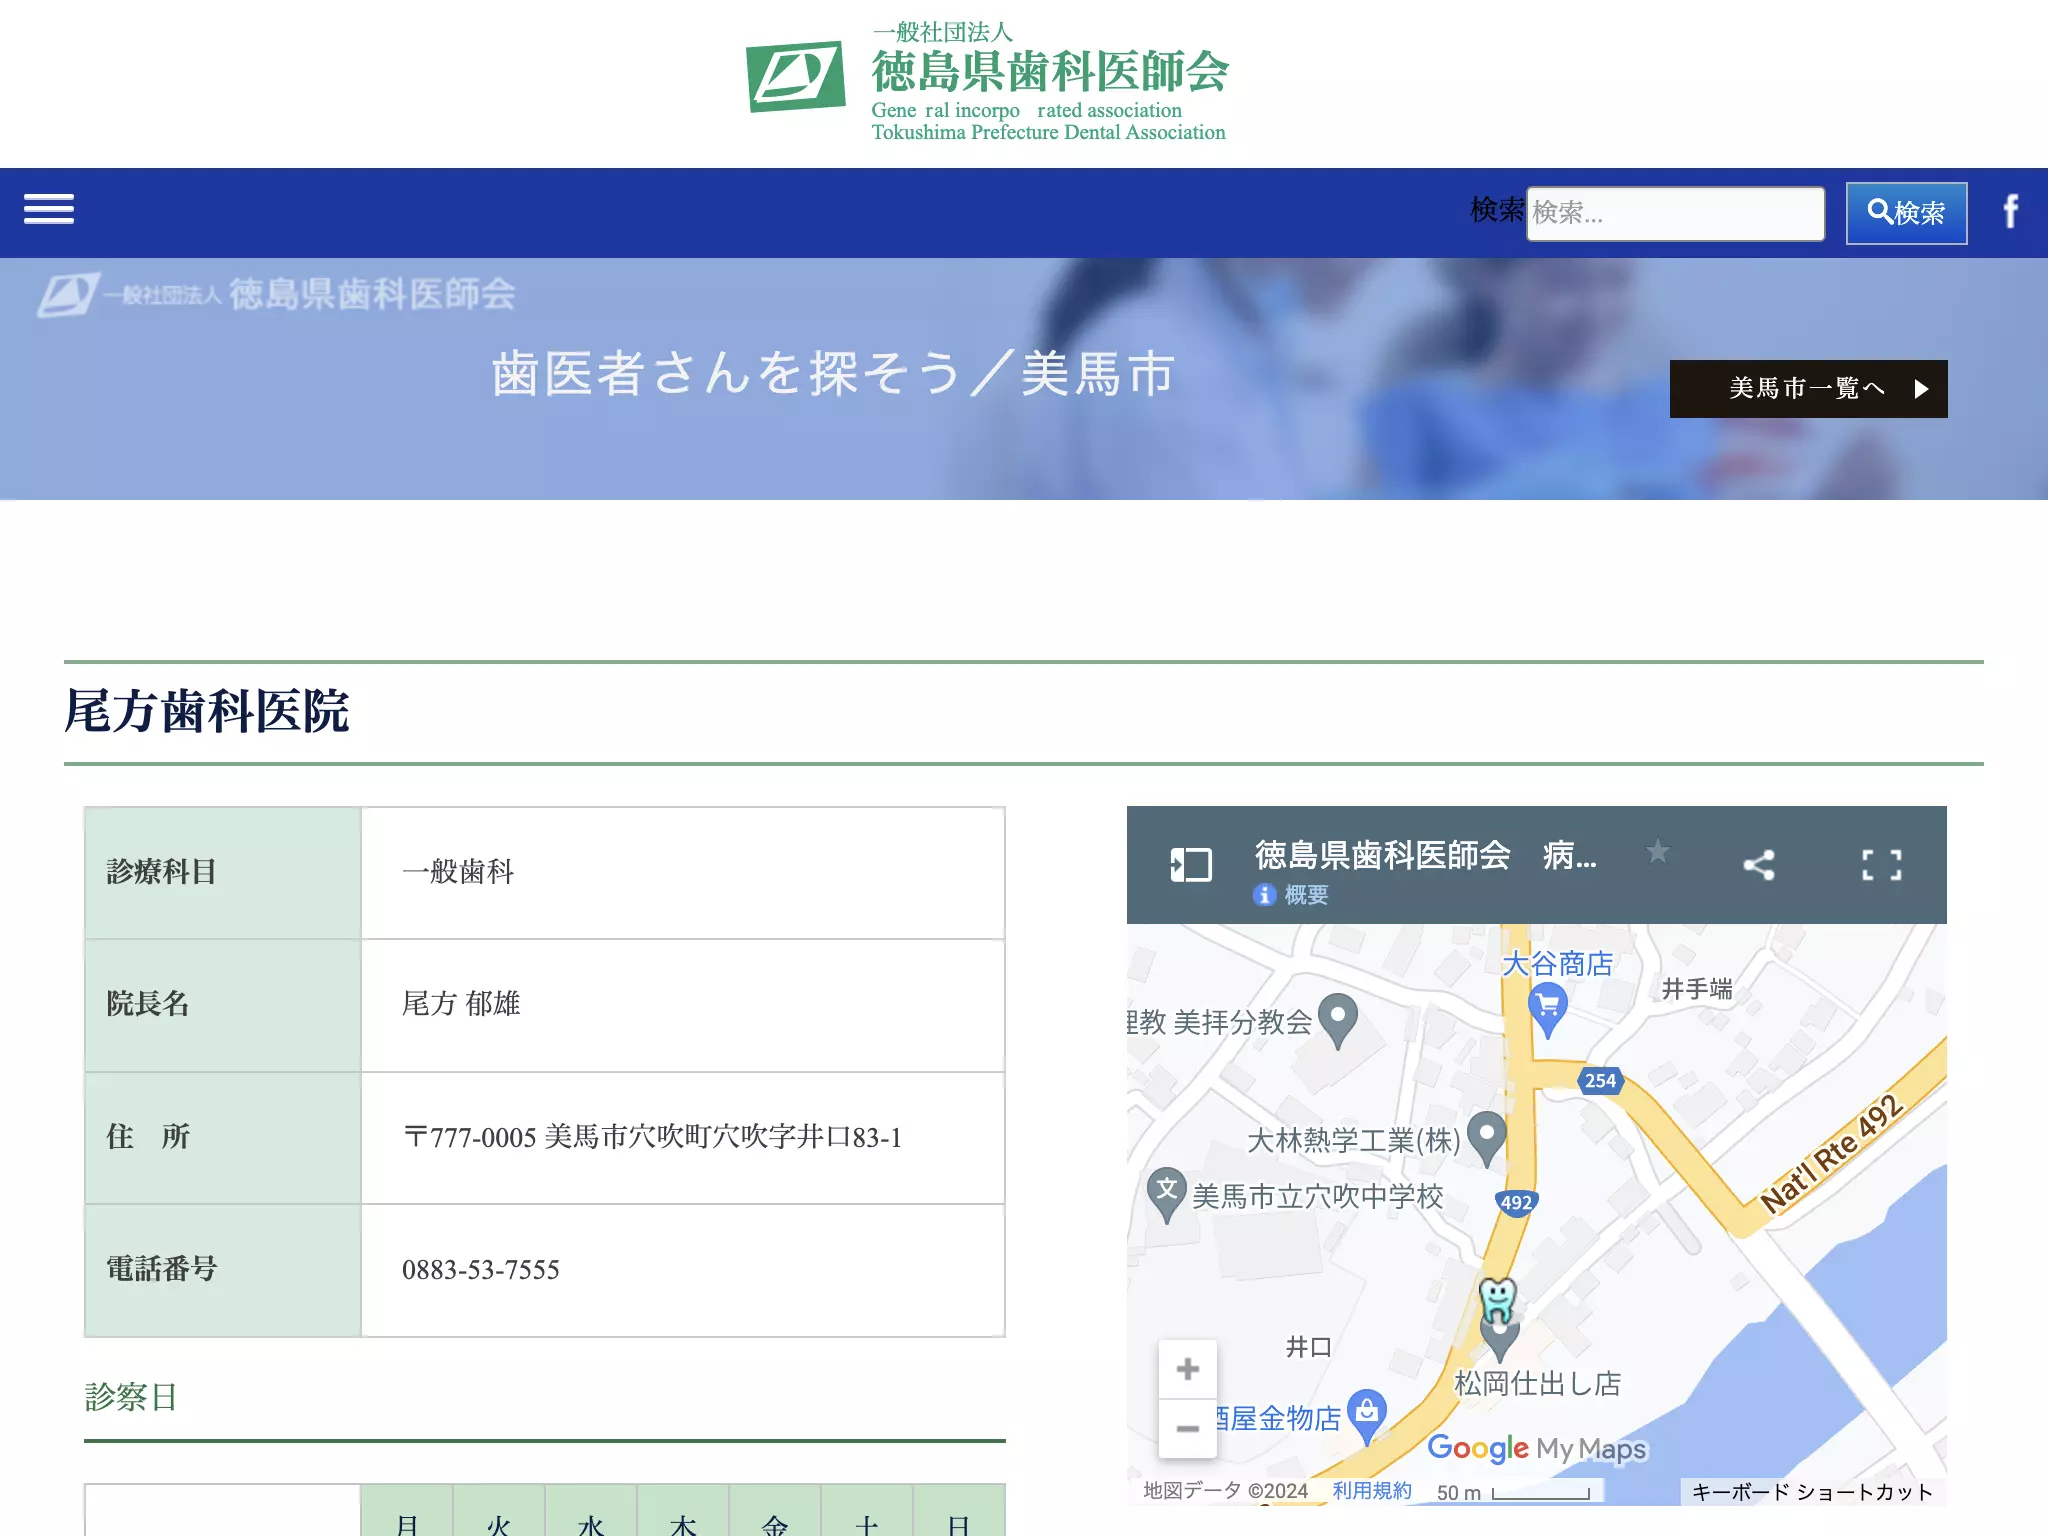Screen dimensions: 2048x1536
Task: Star the 徳島県歯科医師会 map
Action: [1657, 851]
